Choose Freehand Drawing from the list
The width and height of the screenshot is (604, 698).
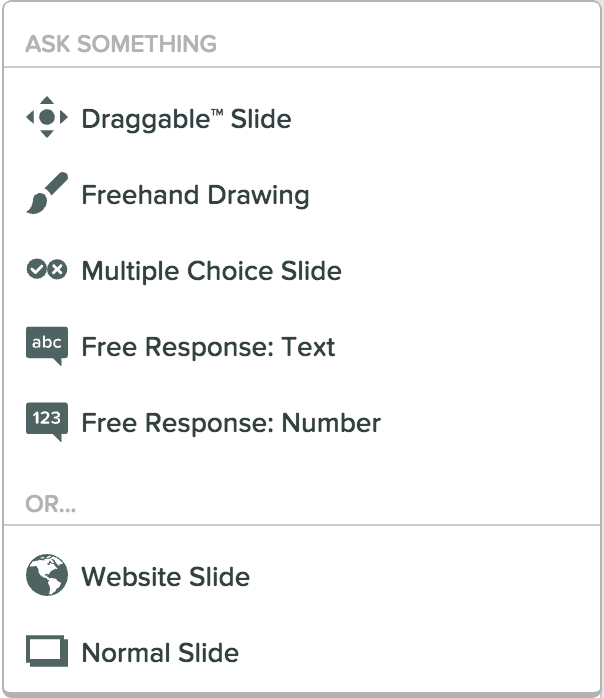coord(195,195)
